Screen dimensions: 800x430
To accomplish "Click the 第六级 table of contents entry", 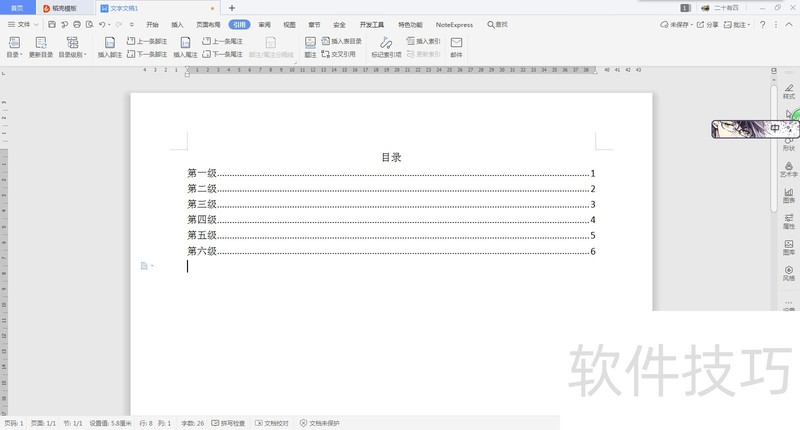I will [x=391, y=251].
